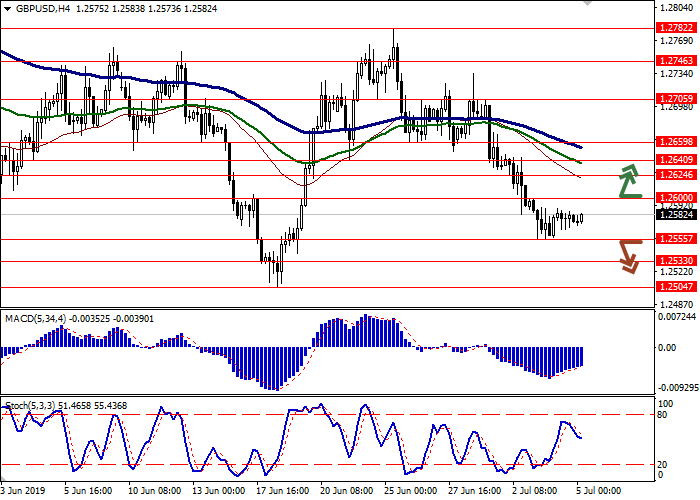Image resolution: width=700 pixels, height=500 pixels.
Task: Click the 1.26246 price level label
Action: tap(677, 175)
